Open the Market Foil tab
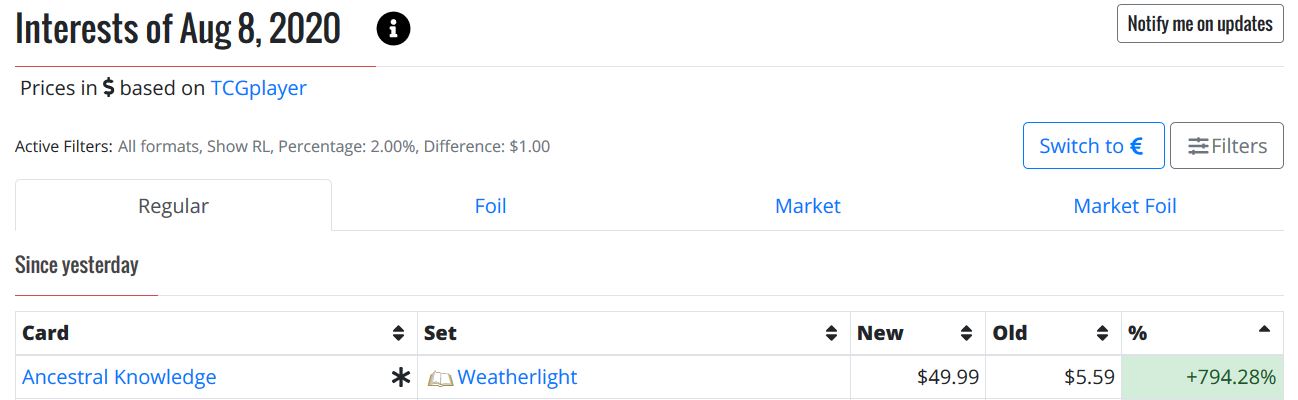The image size is (1298, 400). point(1124,206)
